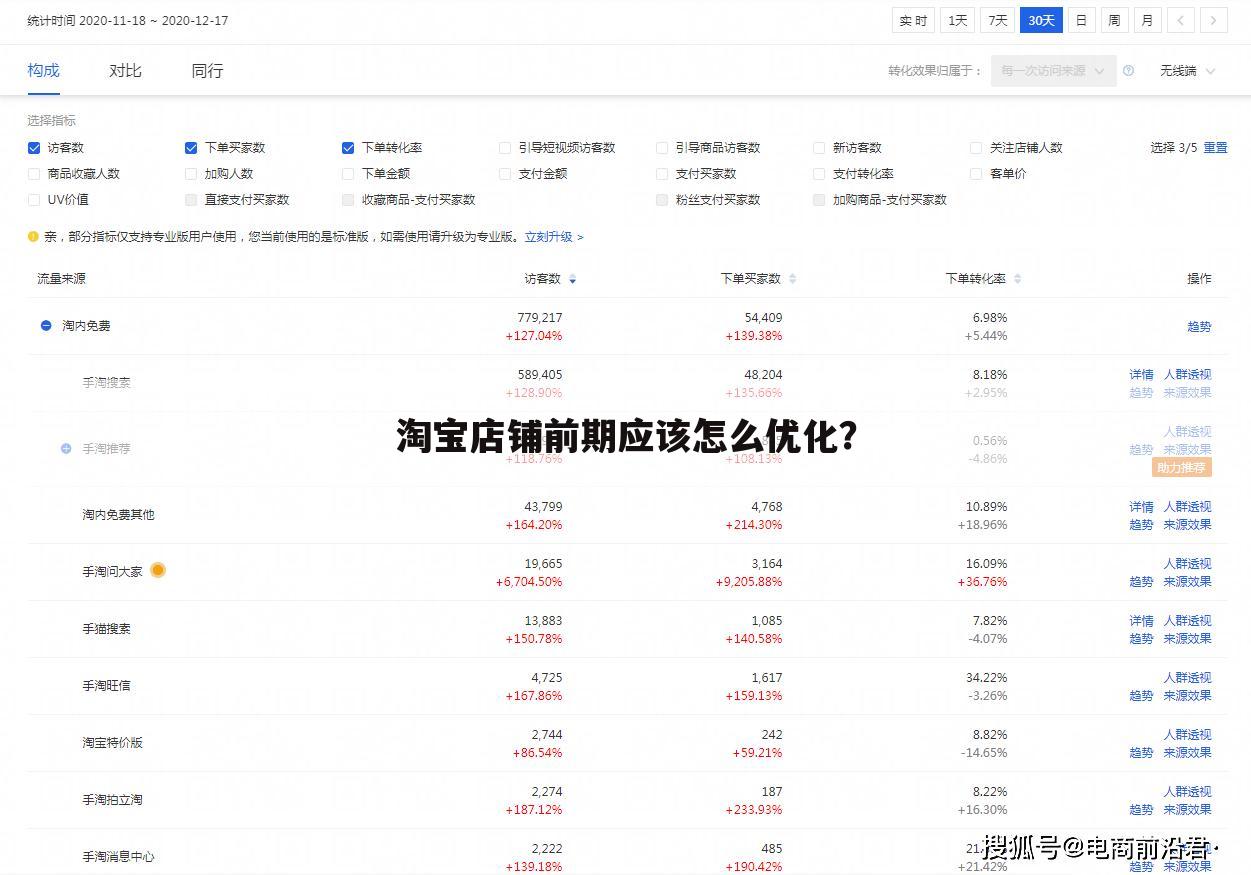This screenshot has width=1251, height=875.
Task: Switch to the 对比 tab
Action: [125, 70]
